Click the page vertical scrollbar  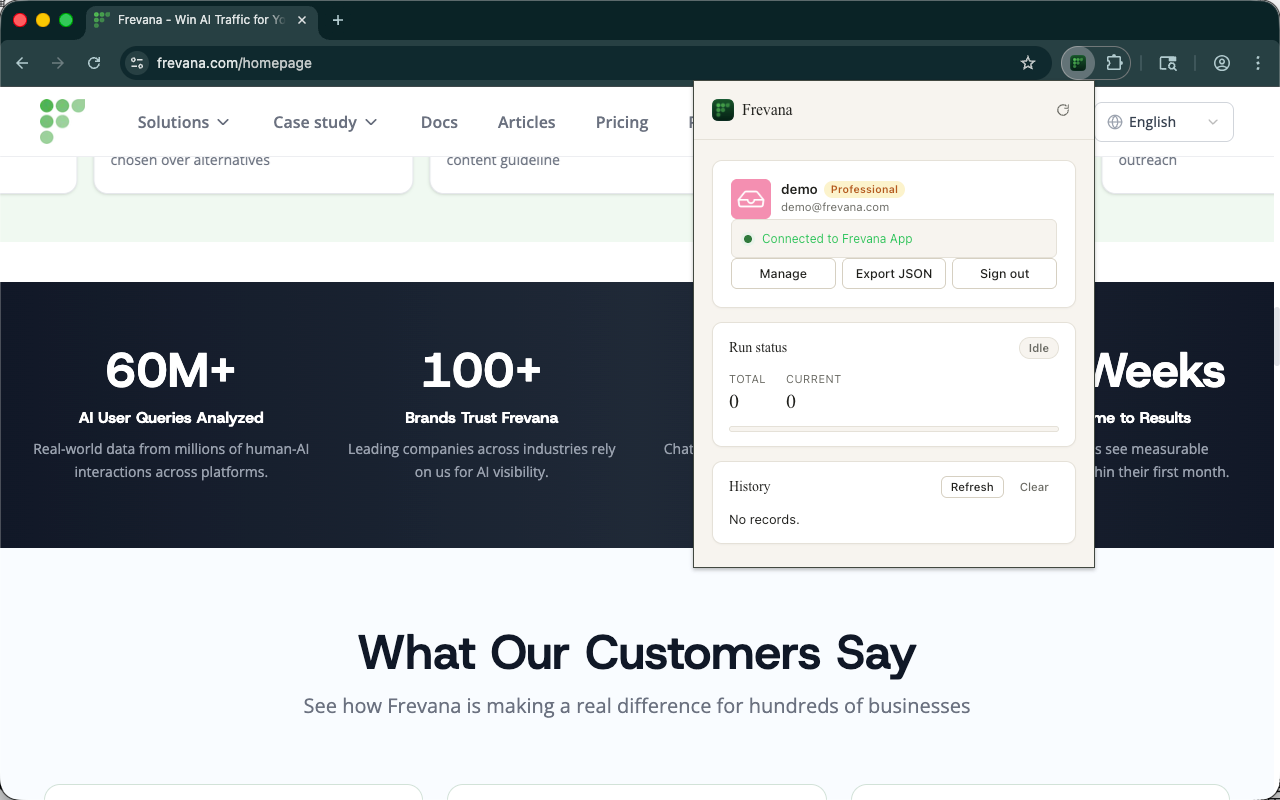coord(1275,335)
